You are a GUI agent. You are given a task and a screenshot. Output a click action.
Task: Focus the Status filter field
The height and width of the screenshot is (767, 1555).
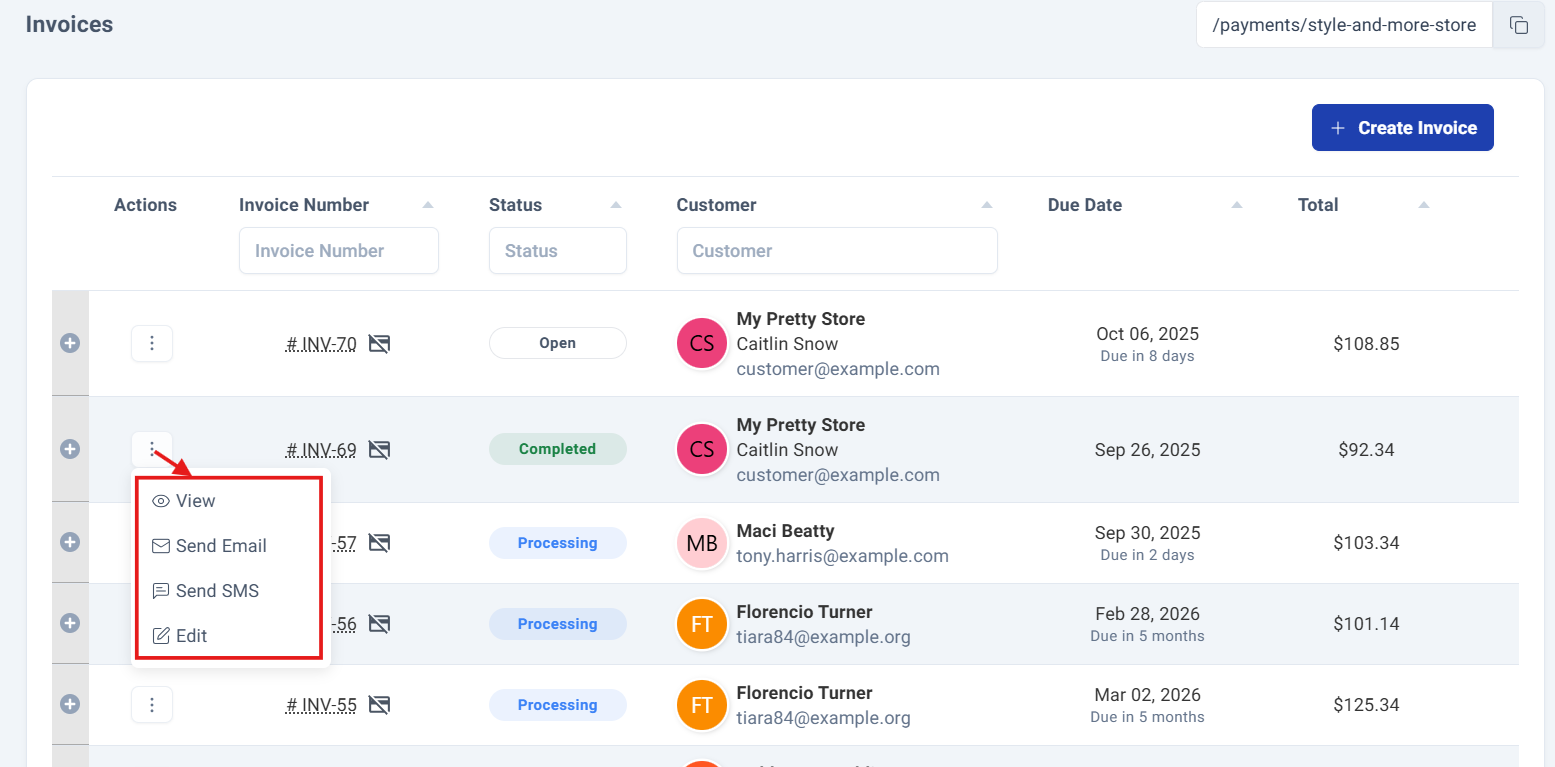[557, 251]
